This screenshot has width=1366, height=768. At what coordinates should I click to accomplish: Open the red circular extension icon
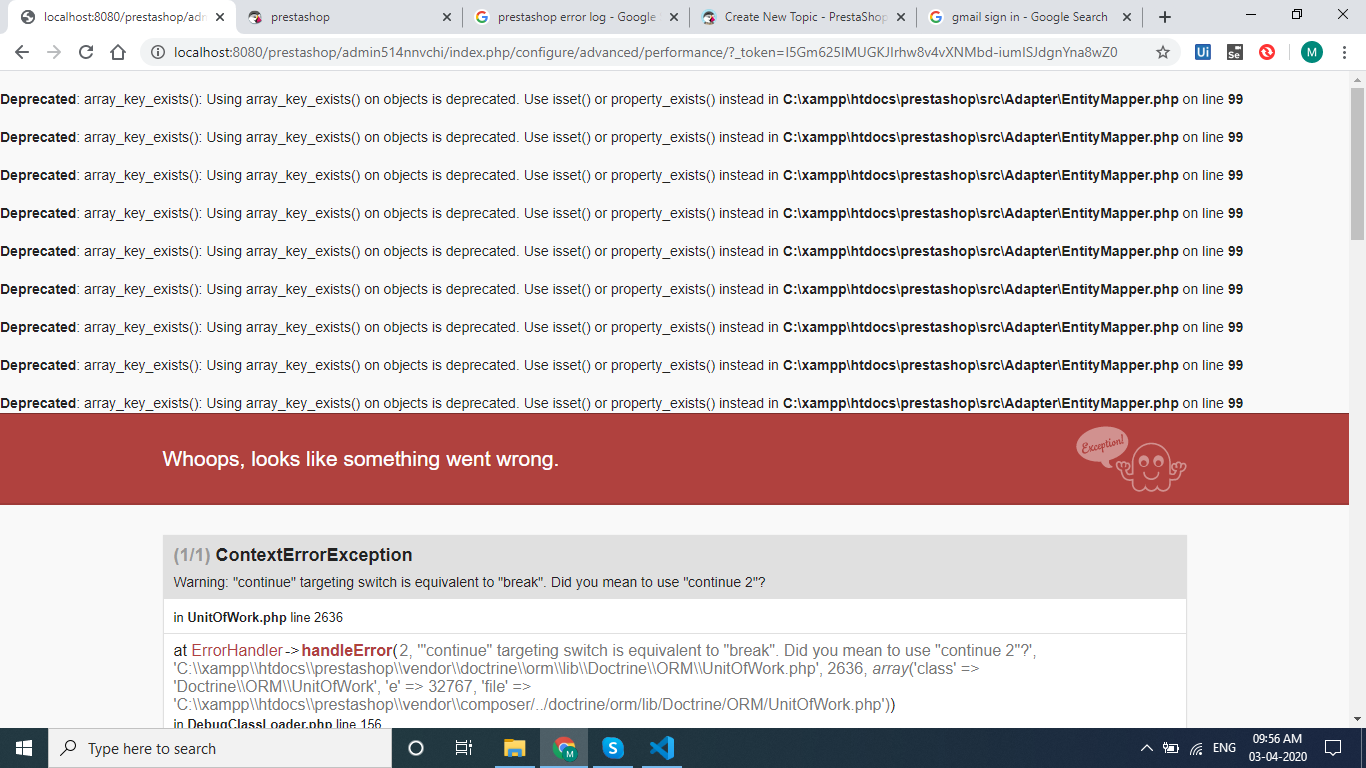point(1267,52)
